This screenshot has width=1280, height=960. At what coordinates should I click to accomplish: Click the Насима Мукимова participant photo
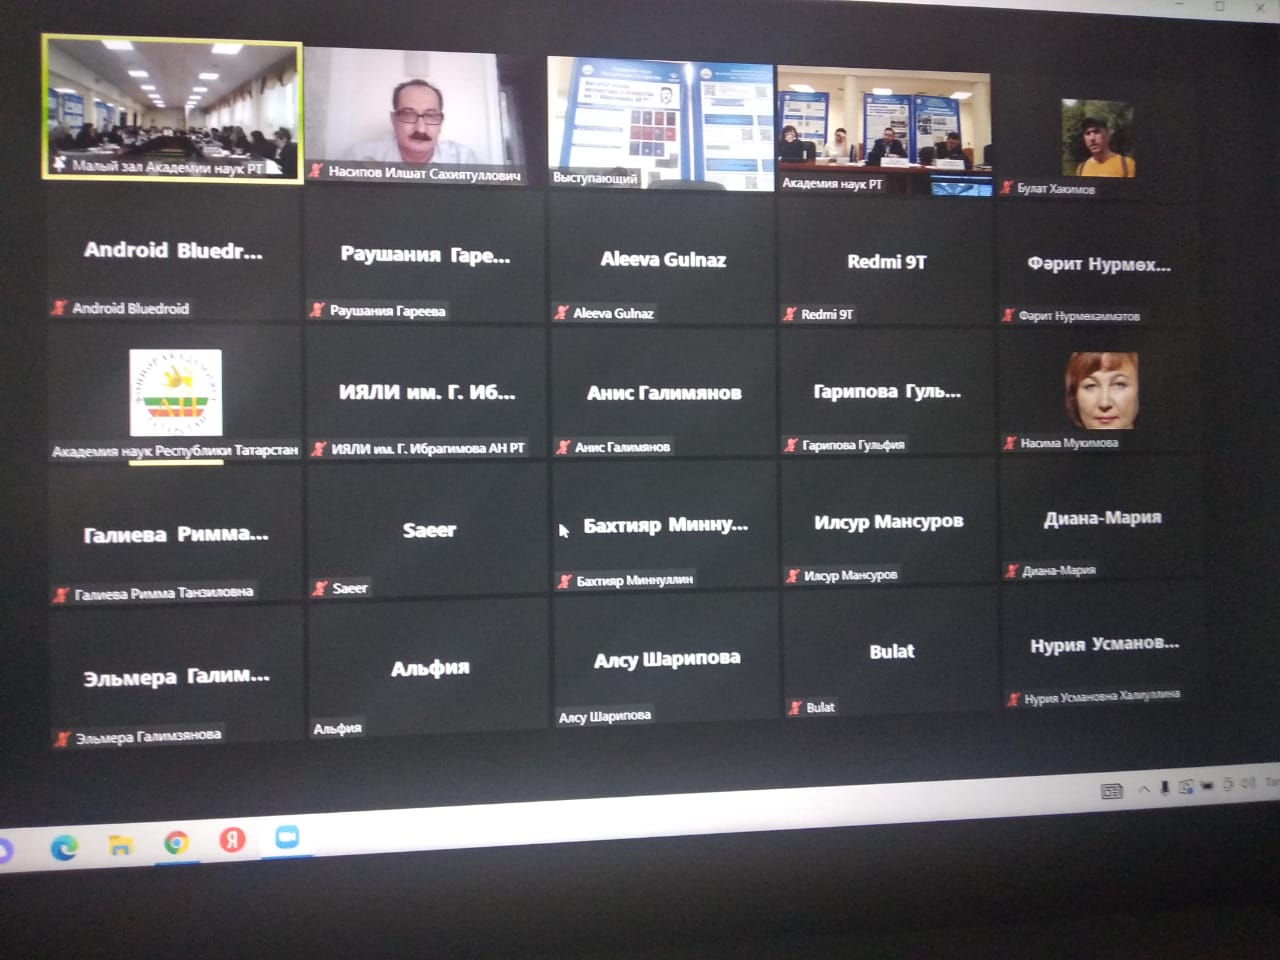click(1101, 390)
